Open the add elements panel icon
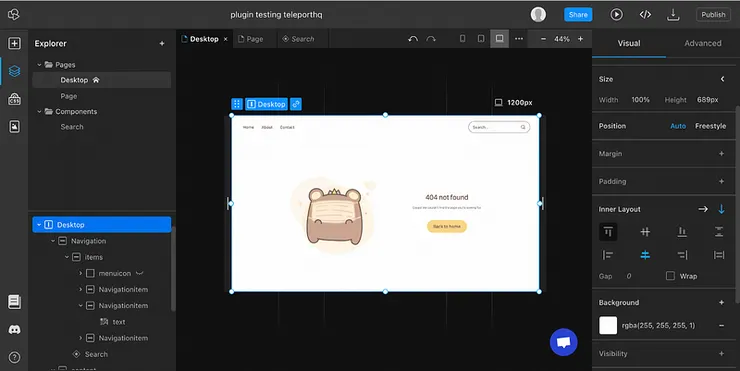The height and width of the screenshot is (371, 740). pyautogui.click(x=14, y=43)
